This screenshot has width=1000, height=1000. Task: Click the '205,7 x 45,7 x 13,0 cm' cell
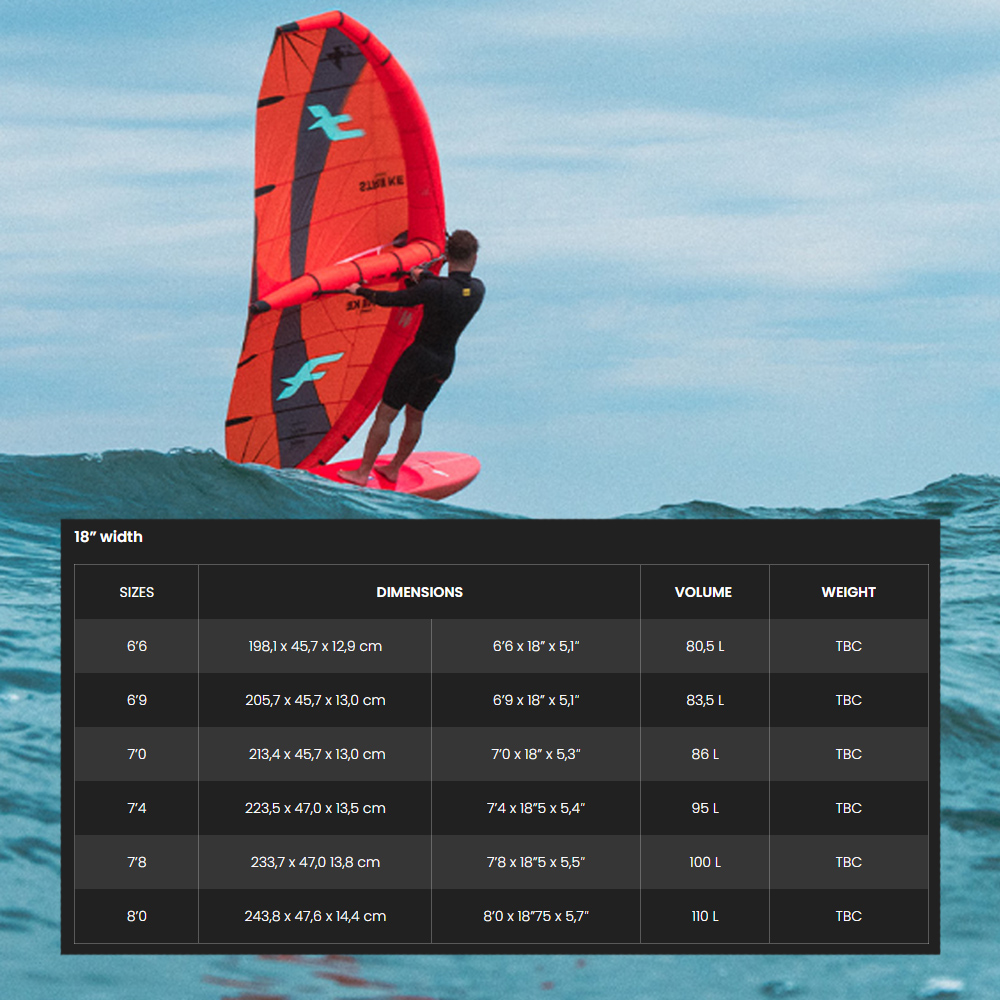[315, 700]
